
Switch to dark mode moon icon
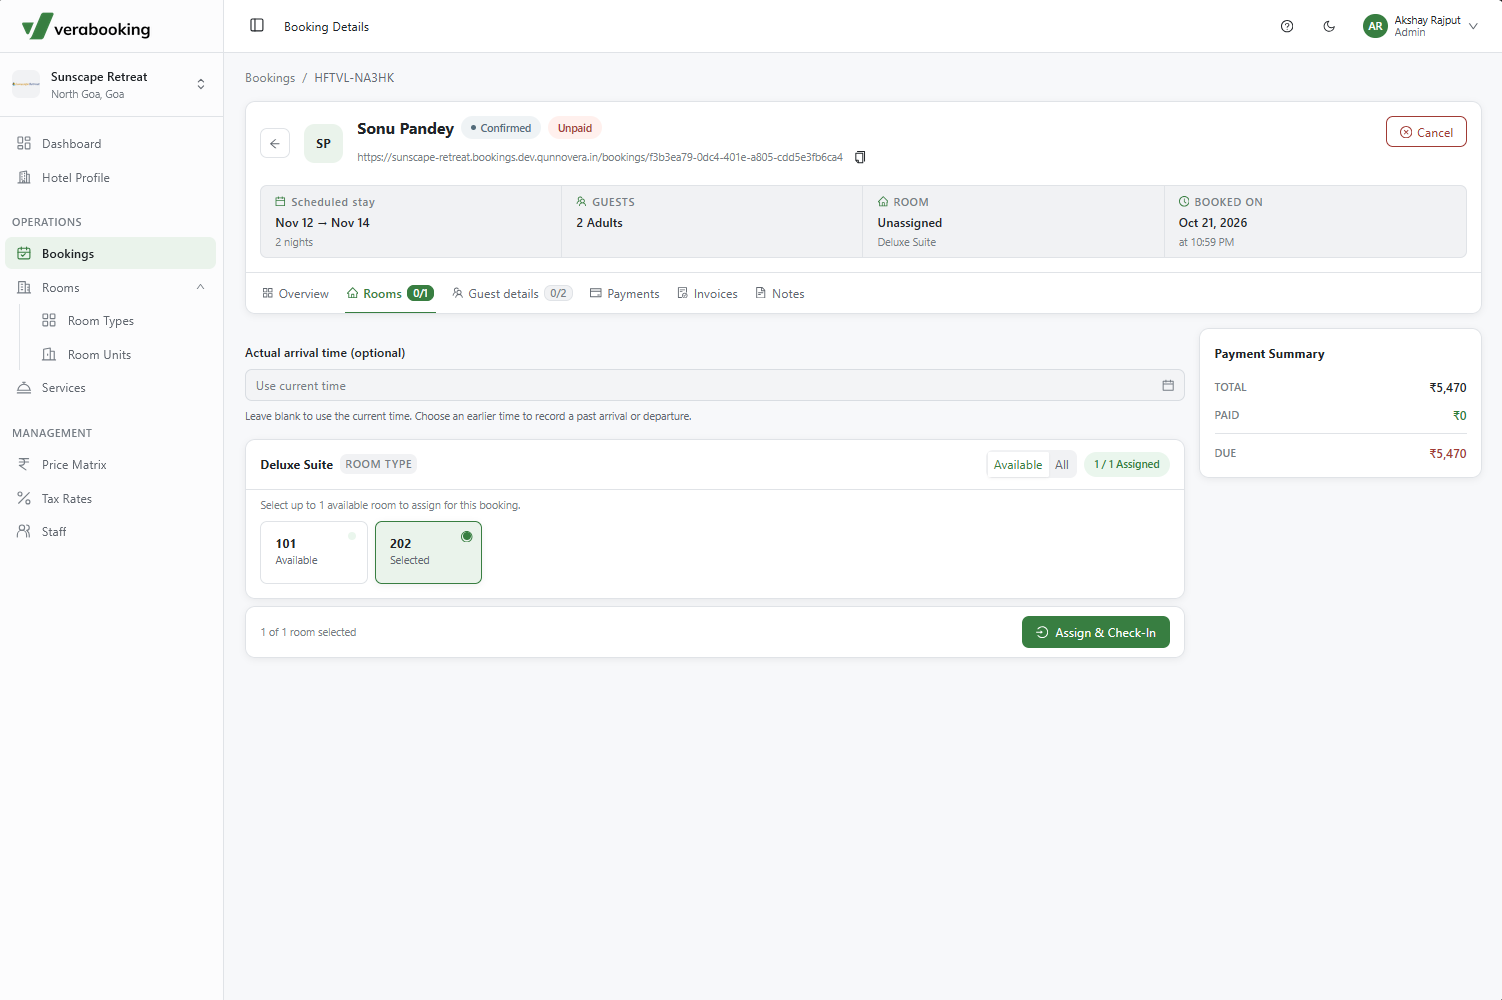(x=1329, y=26)
